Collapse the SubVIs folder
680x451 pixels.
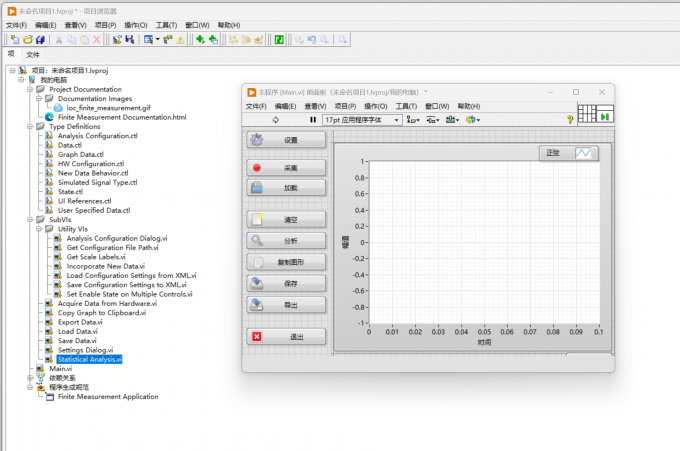pos(30,219)
